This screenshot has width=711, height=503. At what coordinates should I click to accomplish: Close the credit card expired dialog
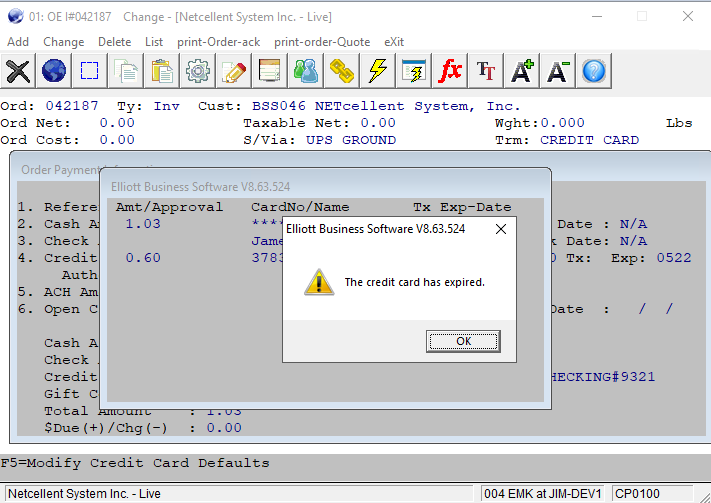click(501, 229)
